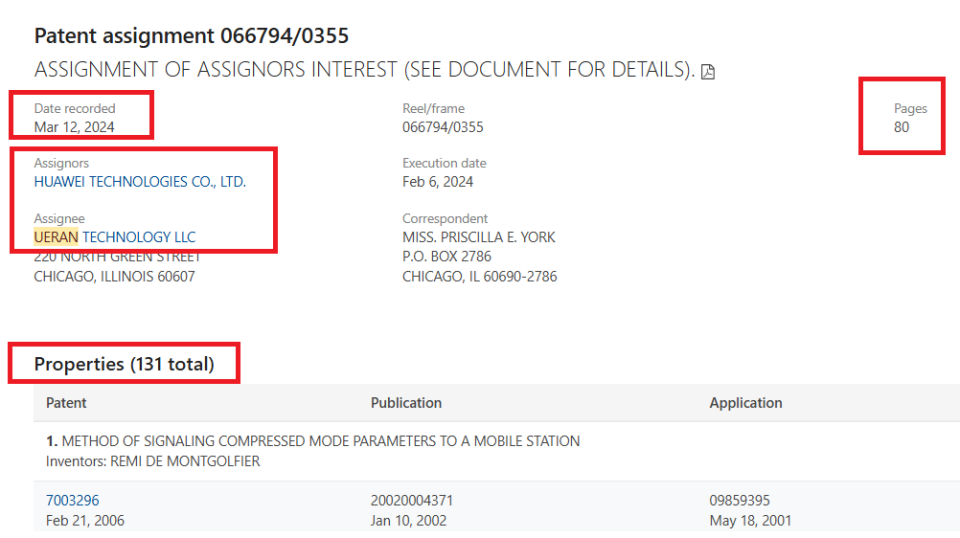
Task: Open assignee UERAN TECHNOLOGY LLC link
Action: coord(114,237)
